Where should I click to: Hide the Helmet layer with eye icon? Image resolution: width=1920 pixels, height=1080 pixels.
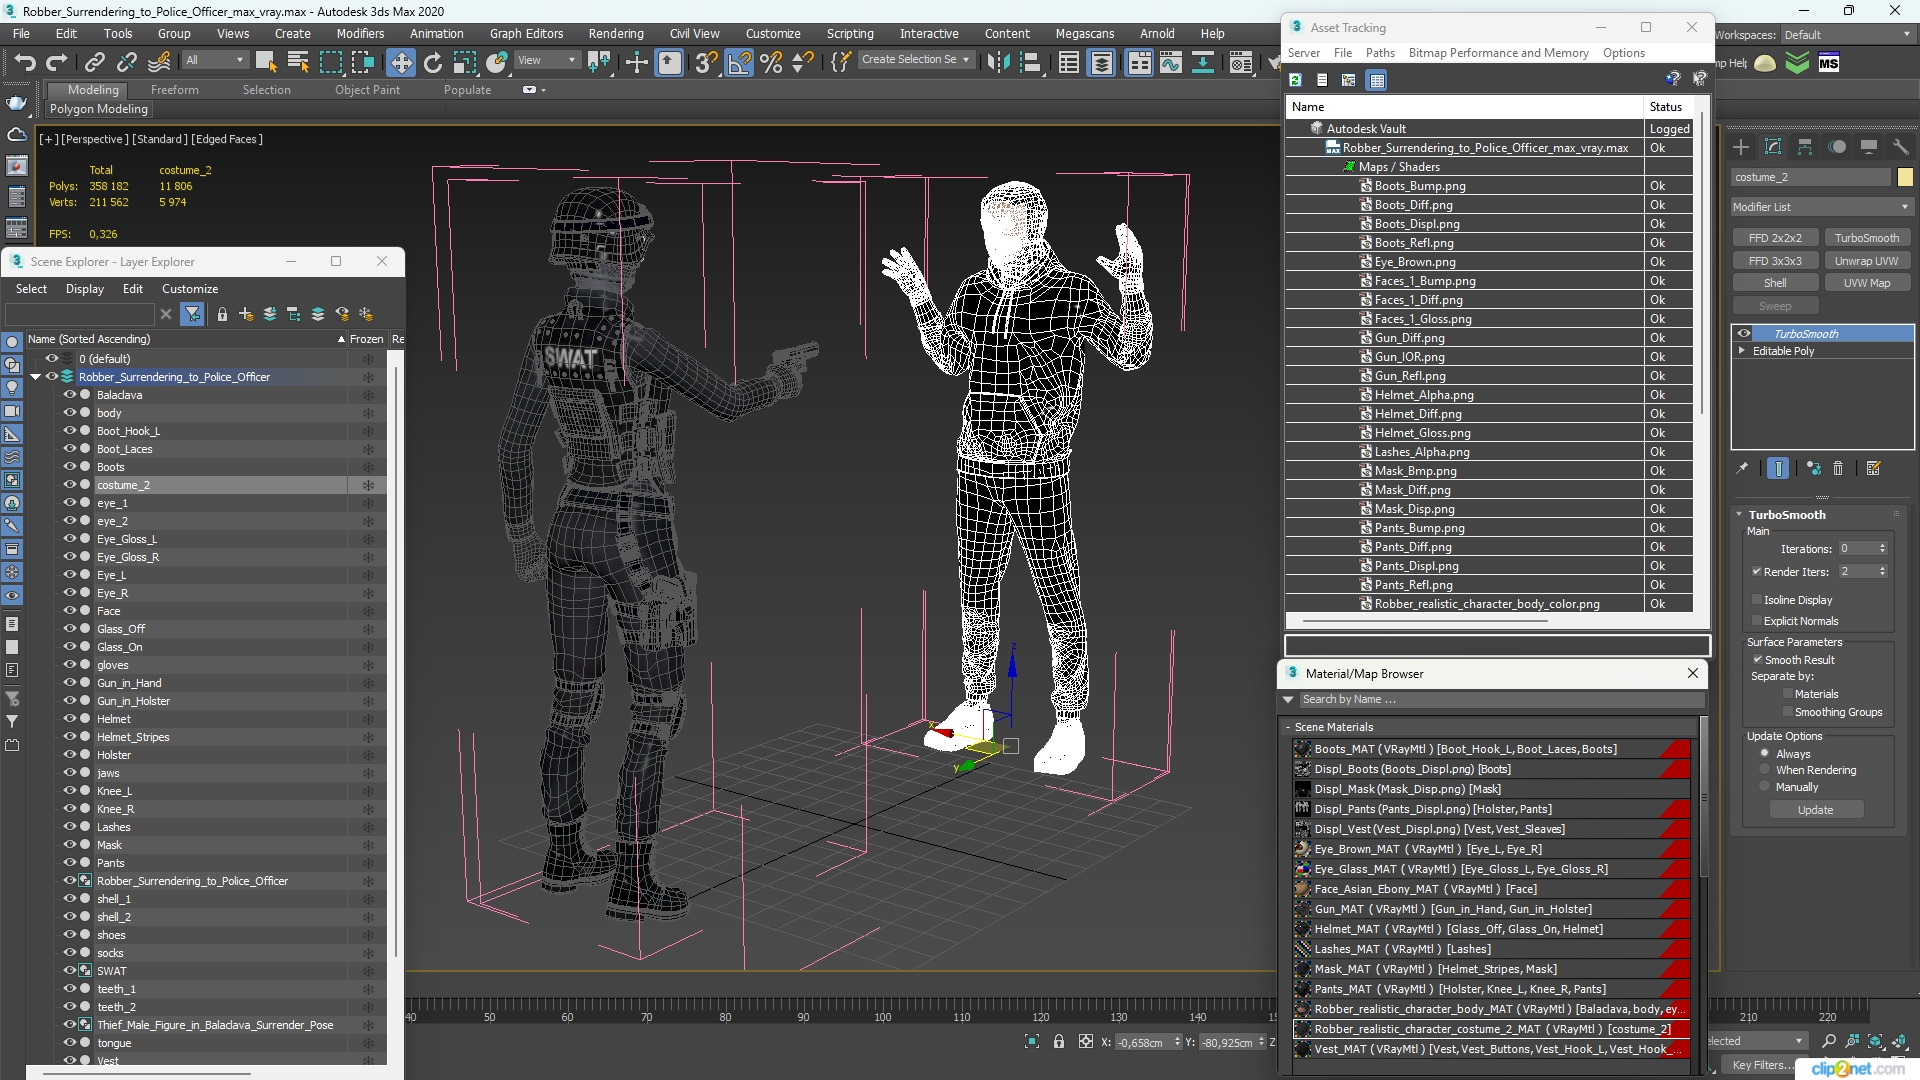pos(70,719)
